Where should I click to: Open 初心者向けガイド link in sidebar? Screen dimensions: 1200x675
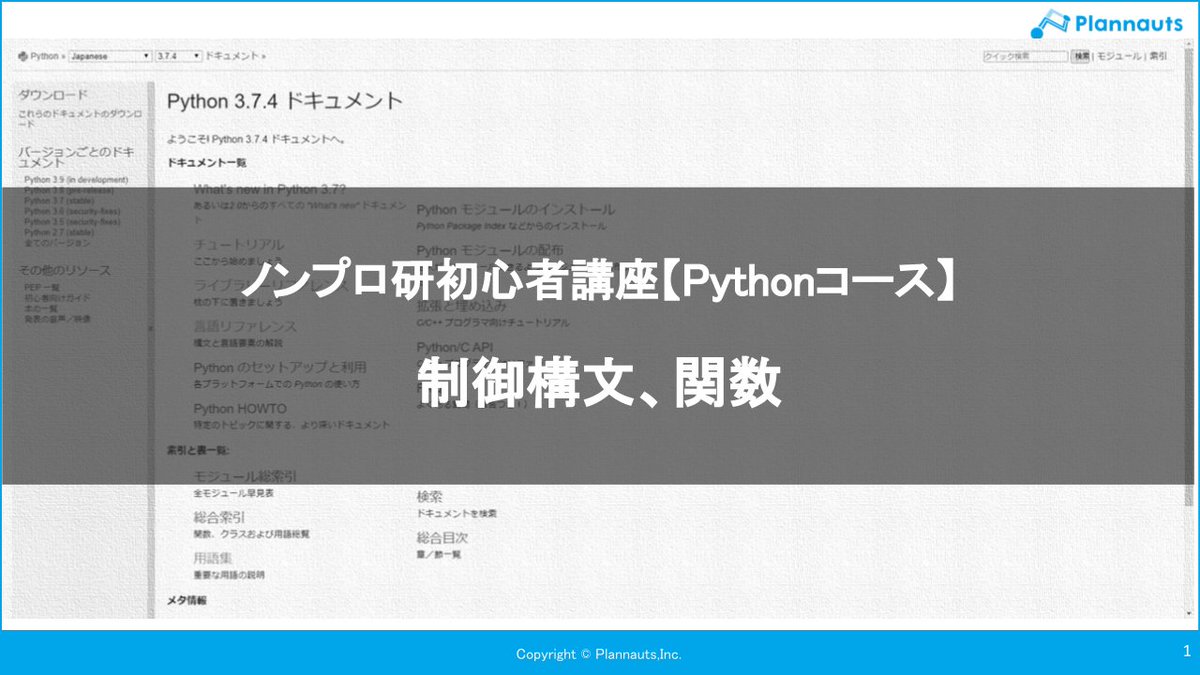coord(57,297)
